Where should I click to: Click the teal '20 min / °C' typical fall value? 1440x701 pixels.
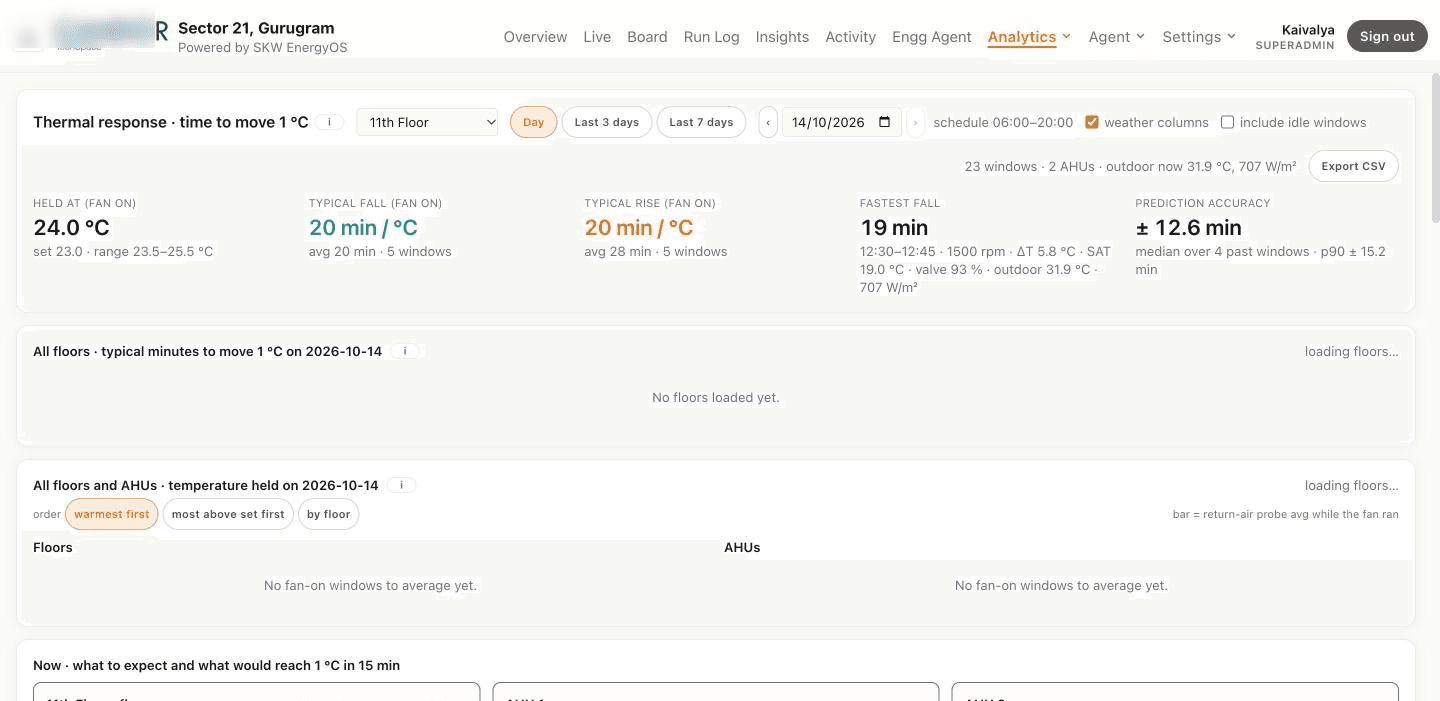point(363,228)
